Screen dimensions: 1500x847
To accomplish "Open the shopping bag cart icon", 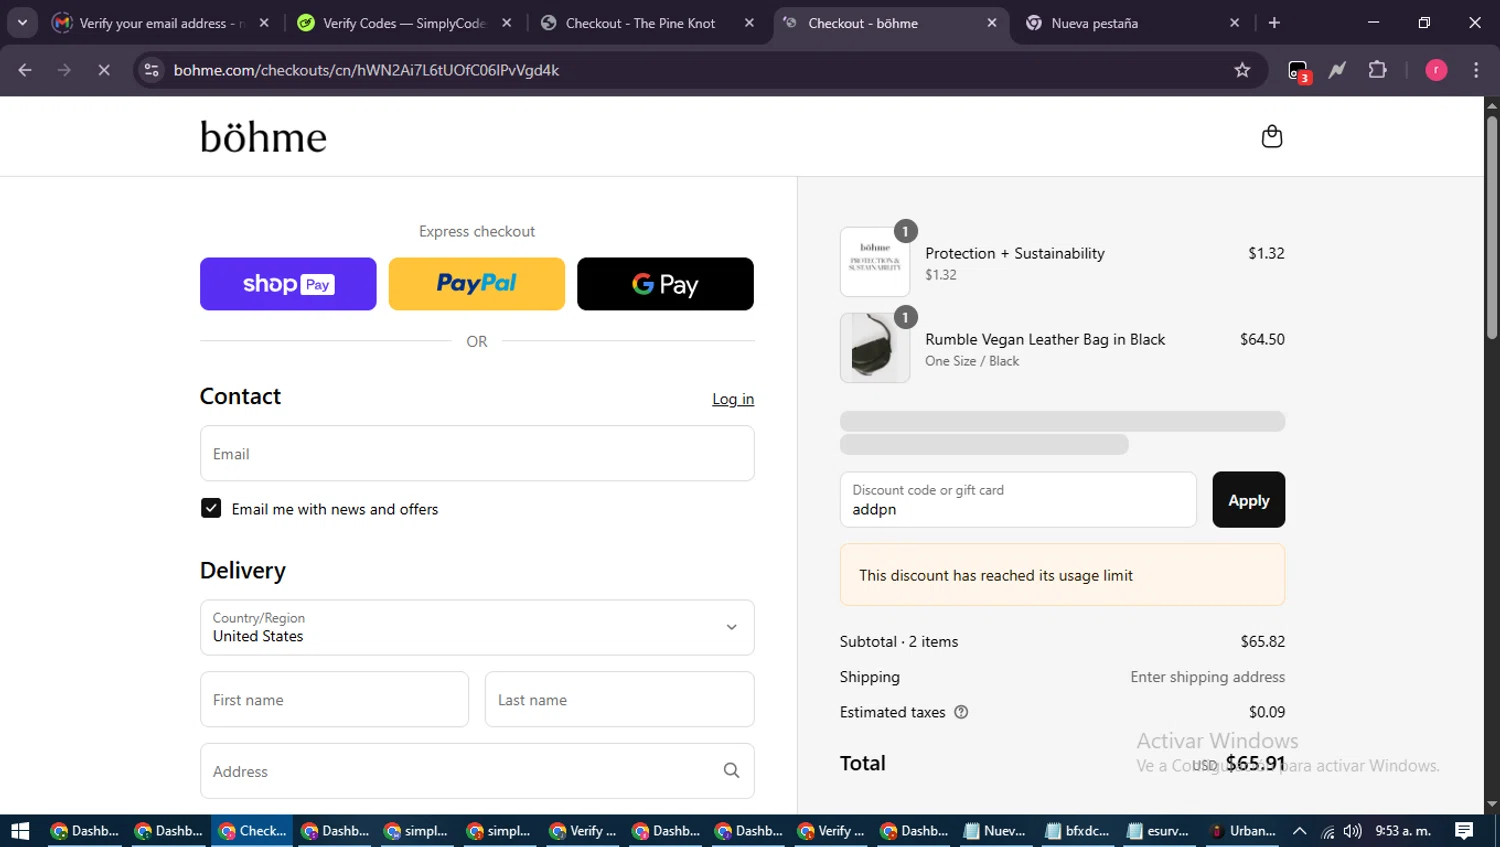I will coord(1271,136).
